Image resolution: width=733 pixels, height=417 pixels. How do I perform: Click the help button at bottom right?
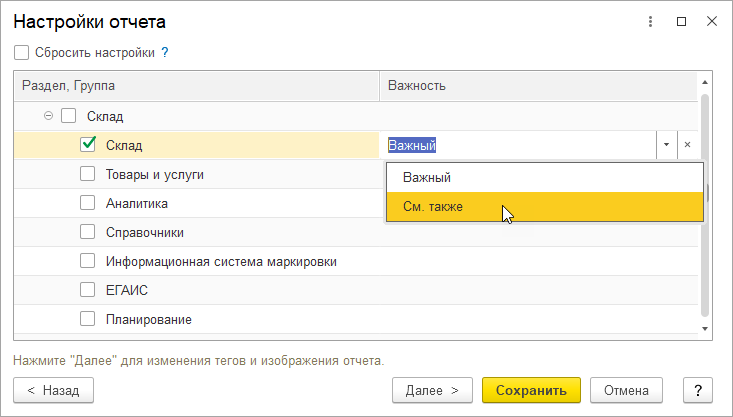pyautogui.click(x=697, y=390)
